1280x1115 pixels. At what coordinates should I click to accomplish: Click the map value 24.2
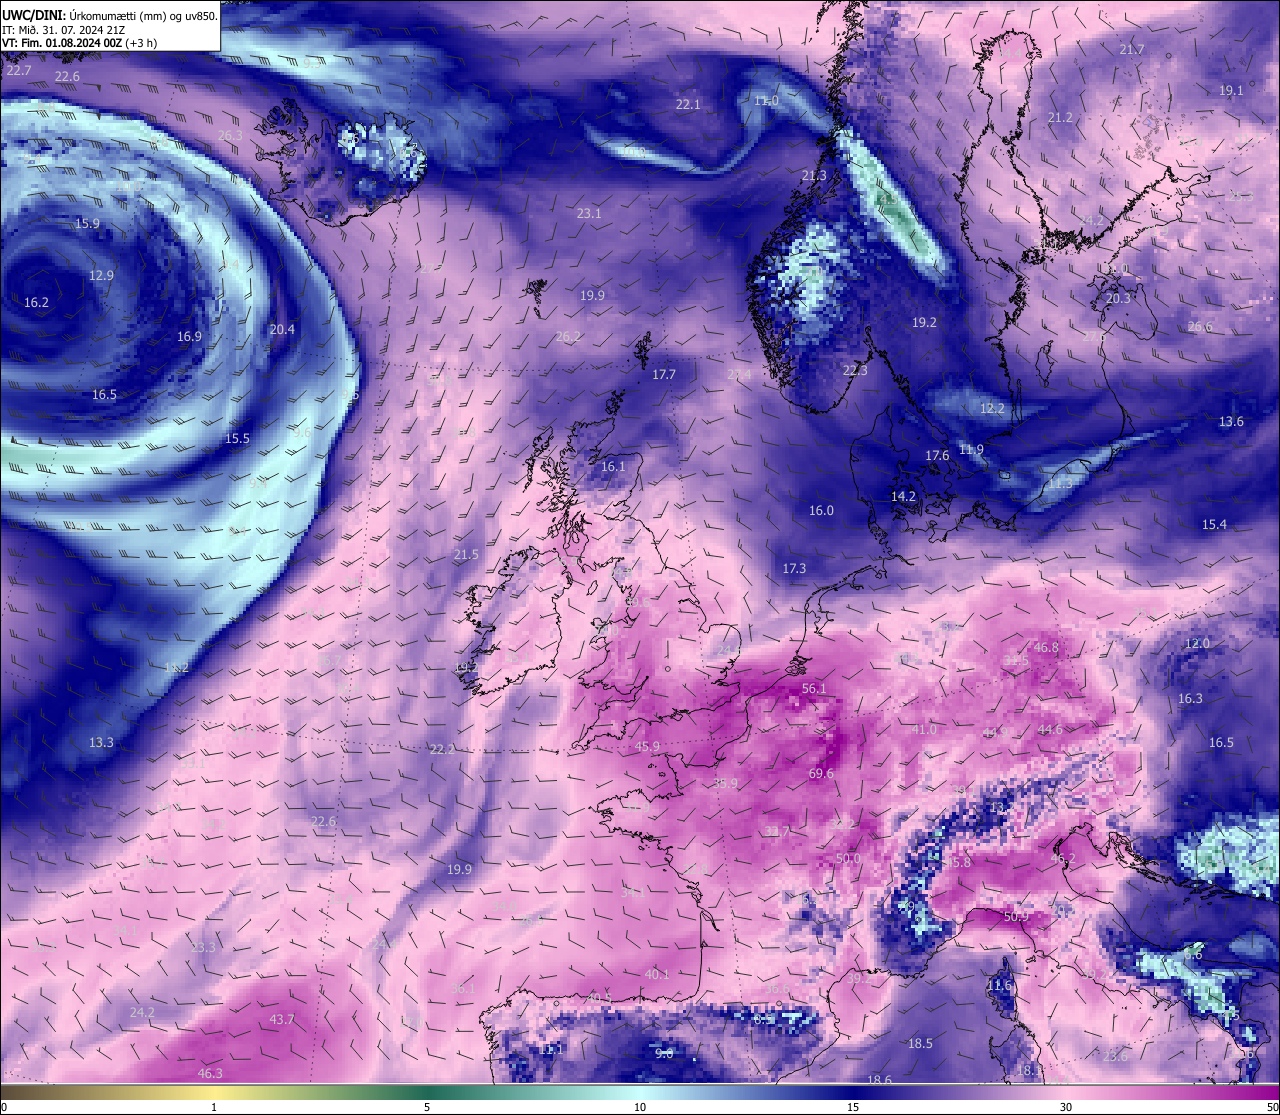point(142,1012)
